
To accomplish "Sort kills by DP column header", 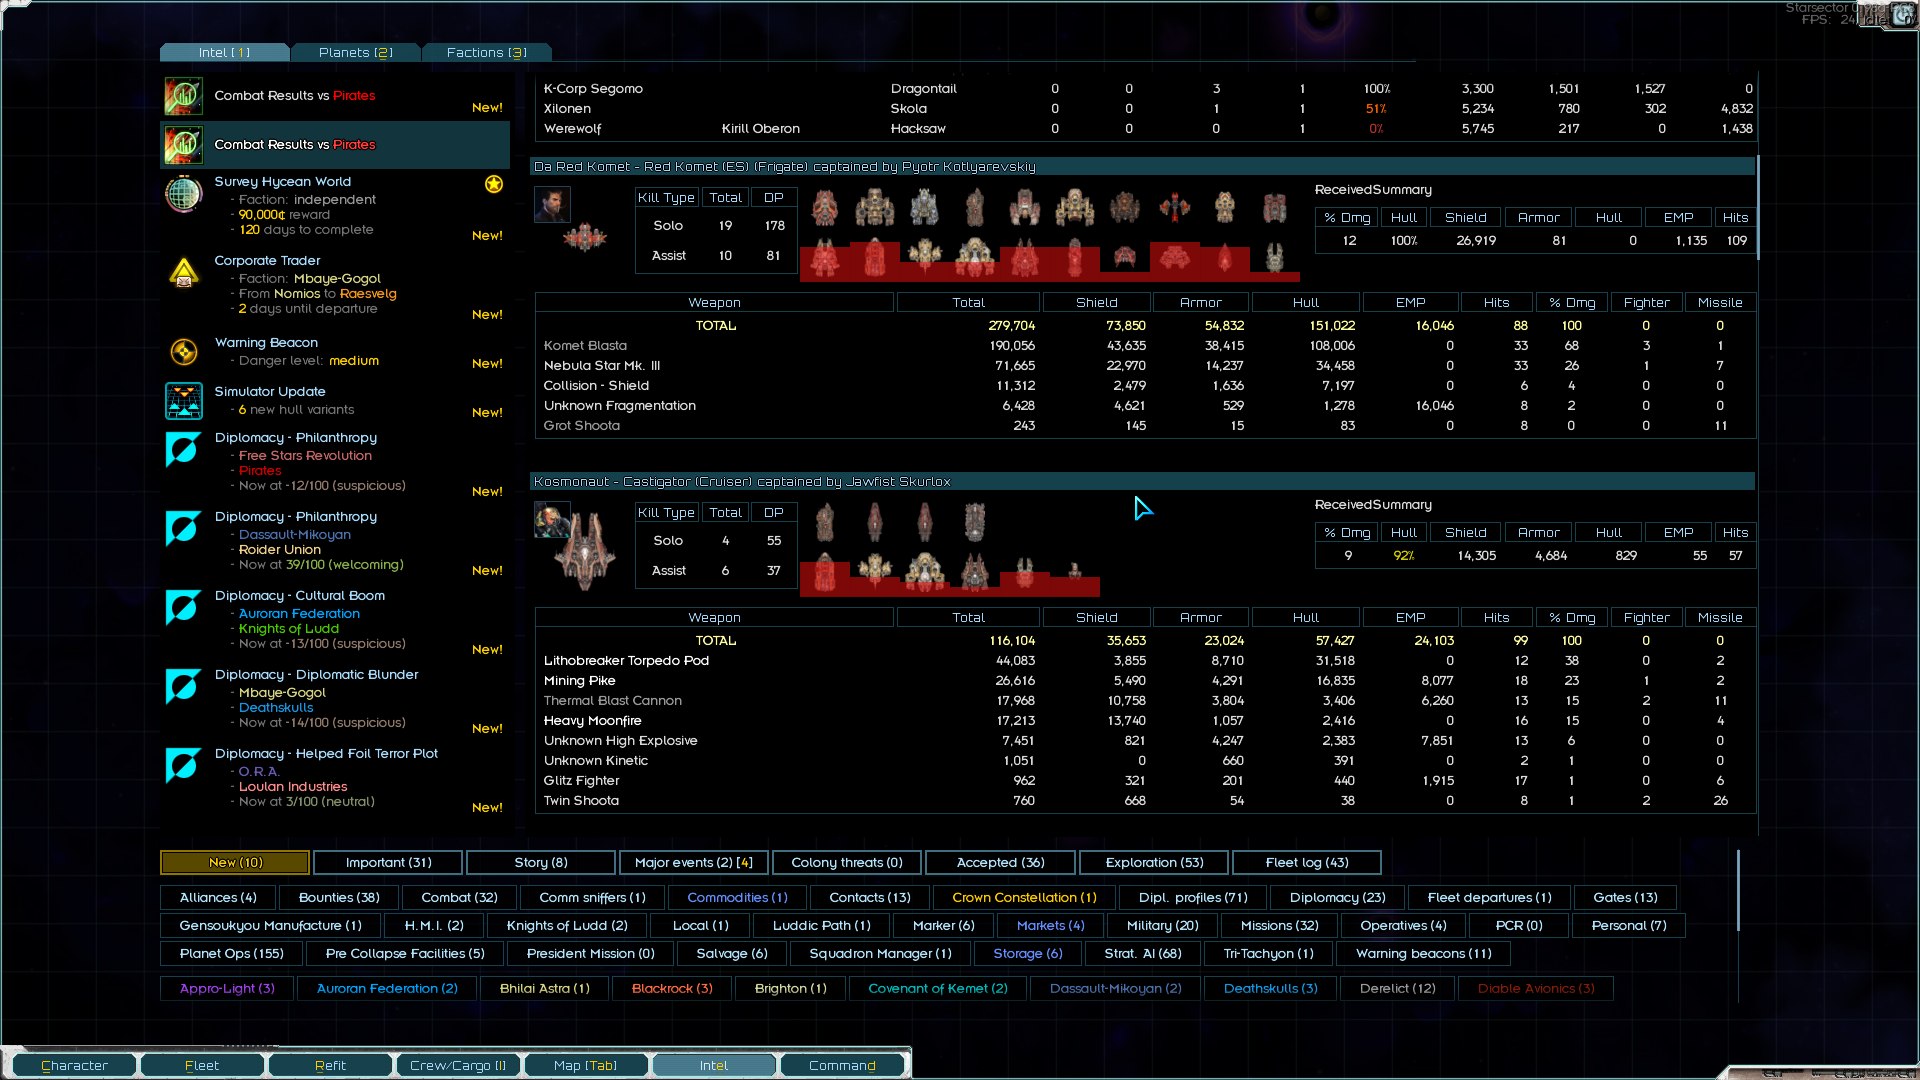I will click(x=773, y=198).
